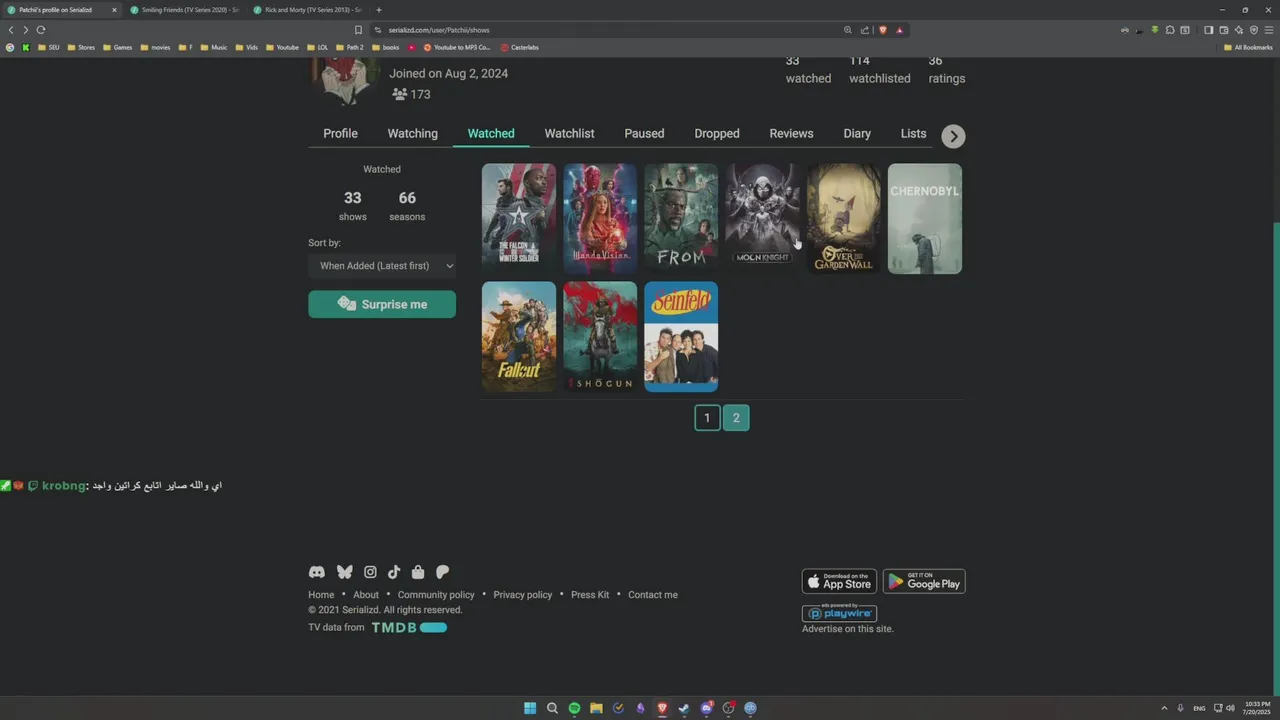This screenshot has width=1280, height=720.
Task: Click the Get it on Google Play badge
Action: [924, 581]
